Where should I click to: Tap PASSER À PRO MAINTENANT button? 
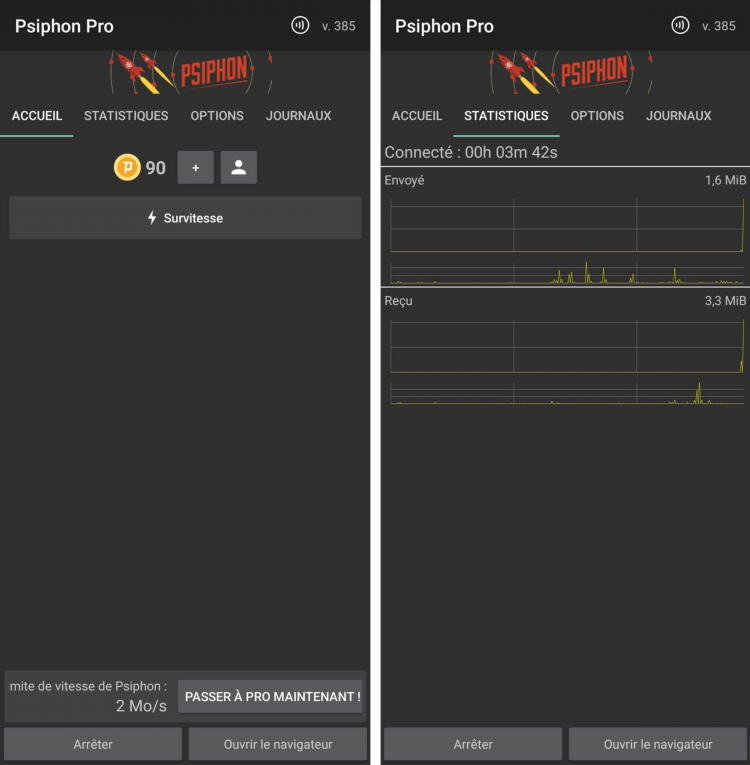coord(270,696)
